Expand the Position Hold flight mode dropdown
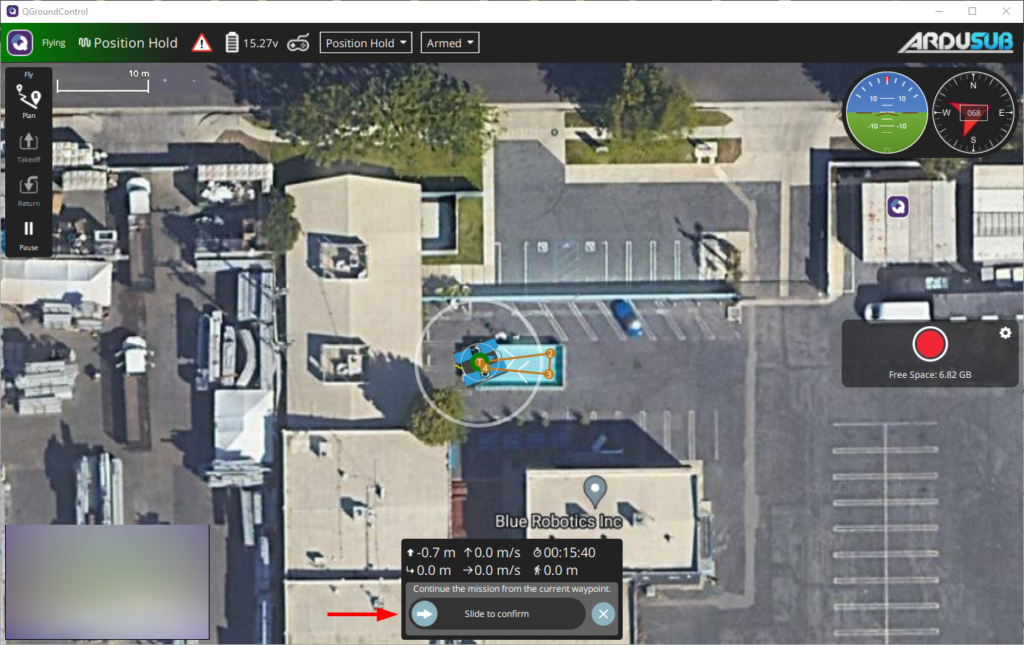The width and height of the screenshot is (1024, 645). (x=366, y=43)
